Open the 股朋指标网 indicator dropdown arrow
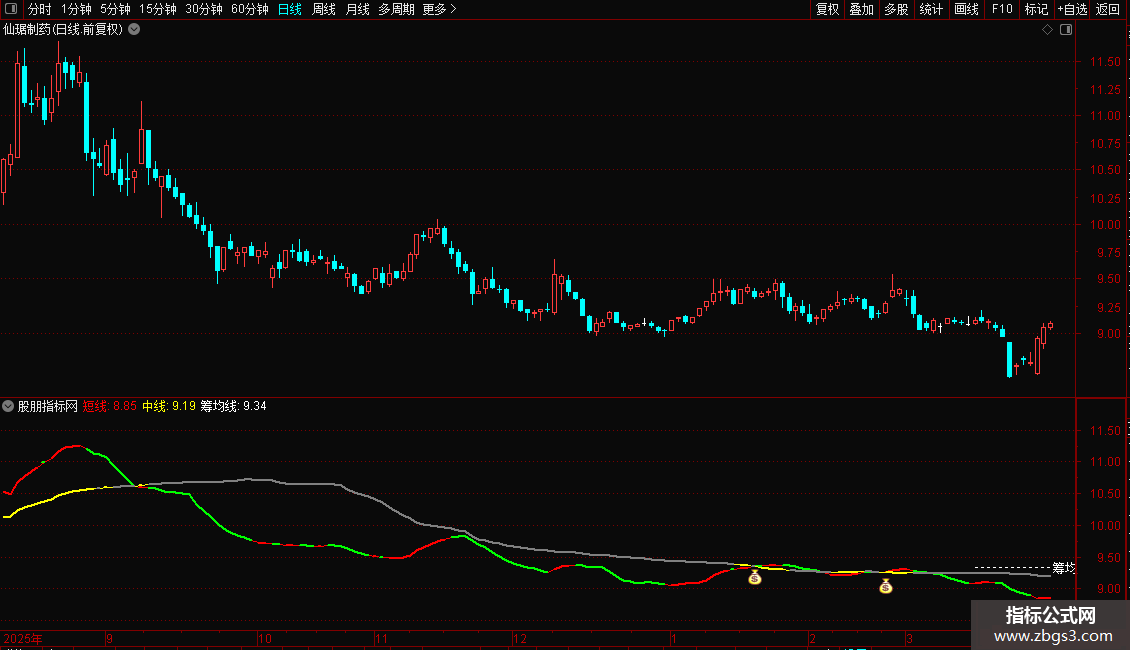1130x650 pixels. coord(8,406)
